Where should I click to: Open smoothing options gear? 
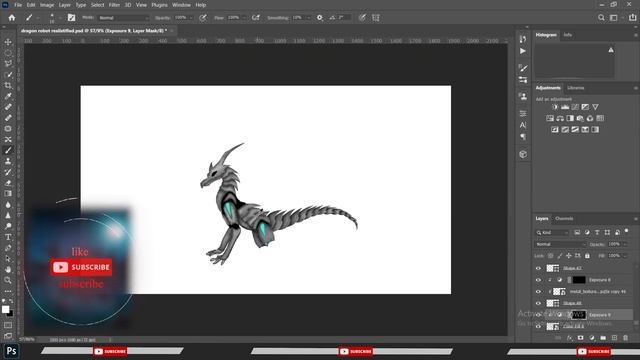tap(320, 18)
